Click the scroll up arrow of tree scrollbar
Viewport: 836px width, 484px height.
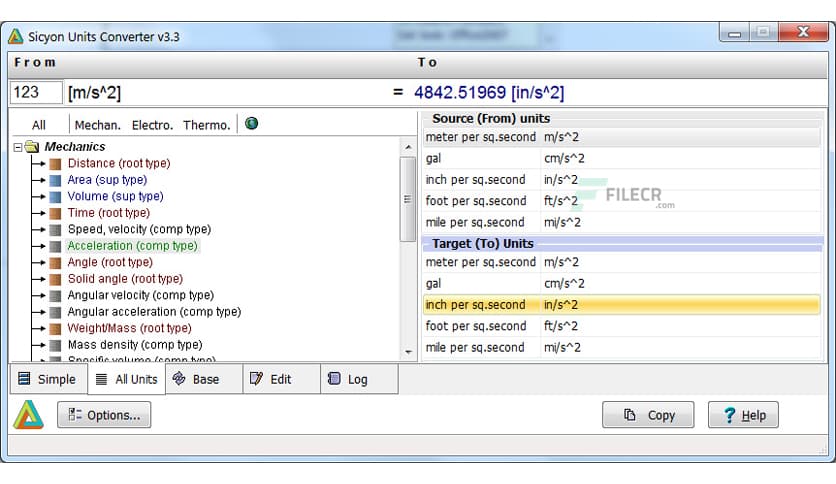click(408, 147)
